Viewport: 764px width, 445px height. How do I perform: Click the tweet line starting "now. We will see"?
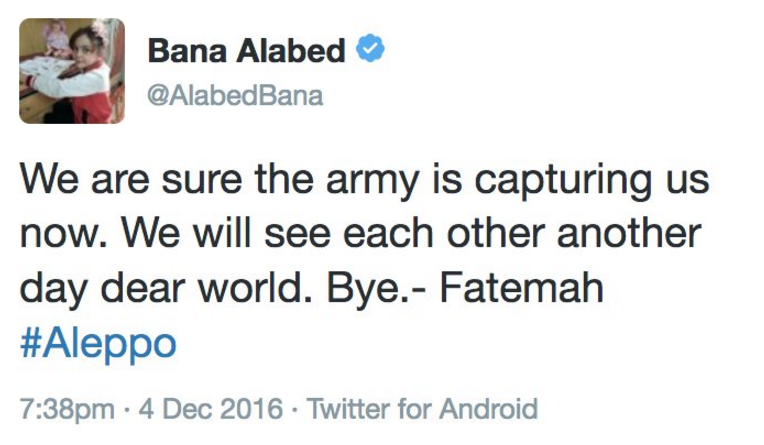(361, 233)
